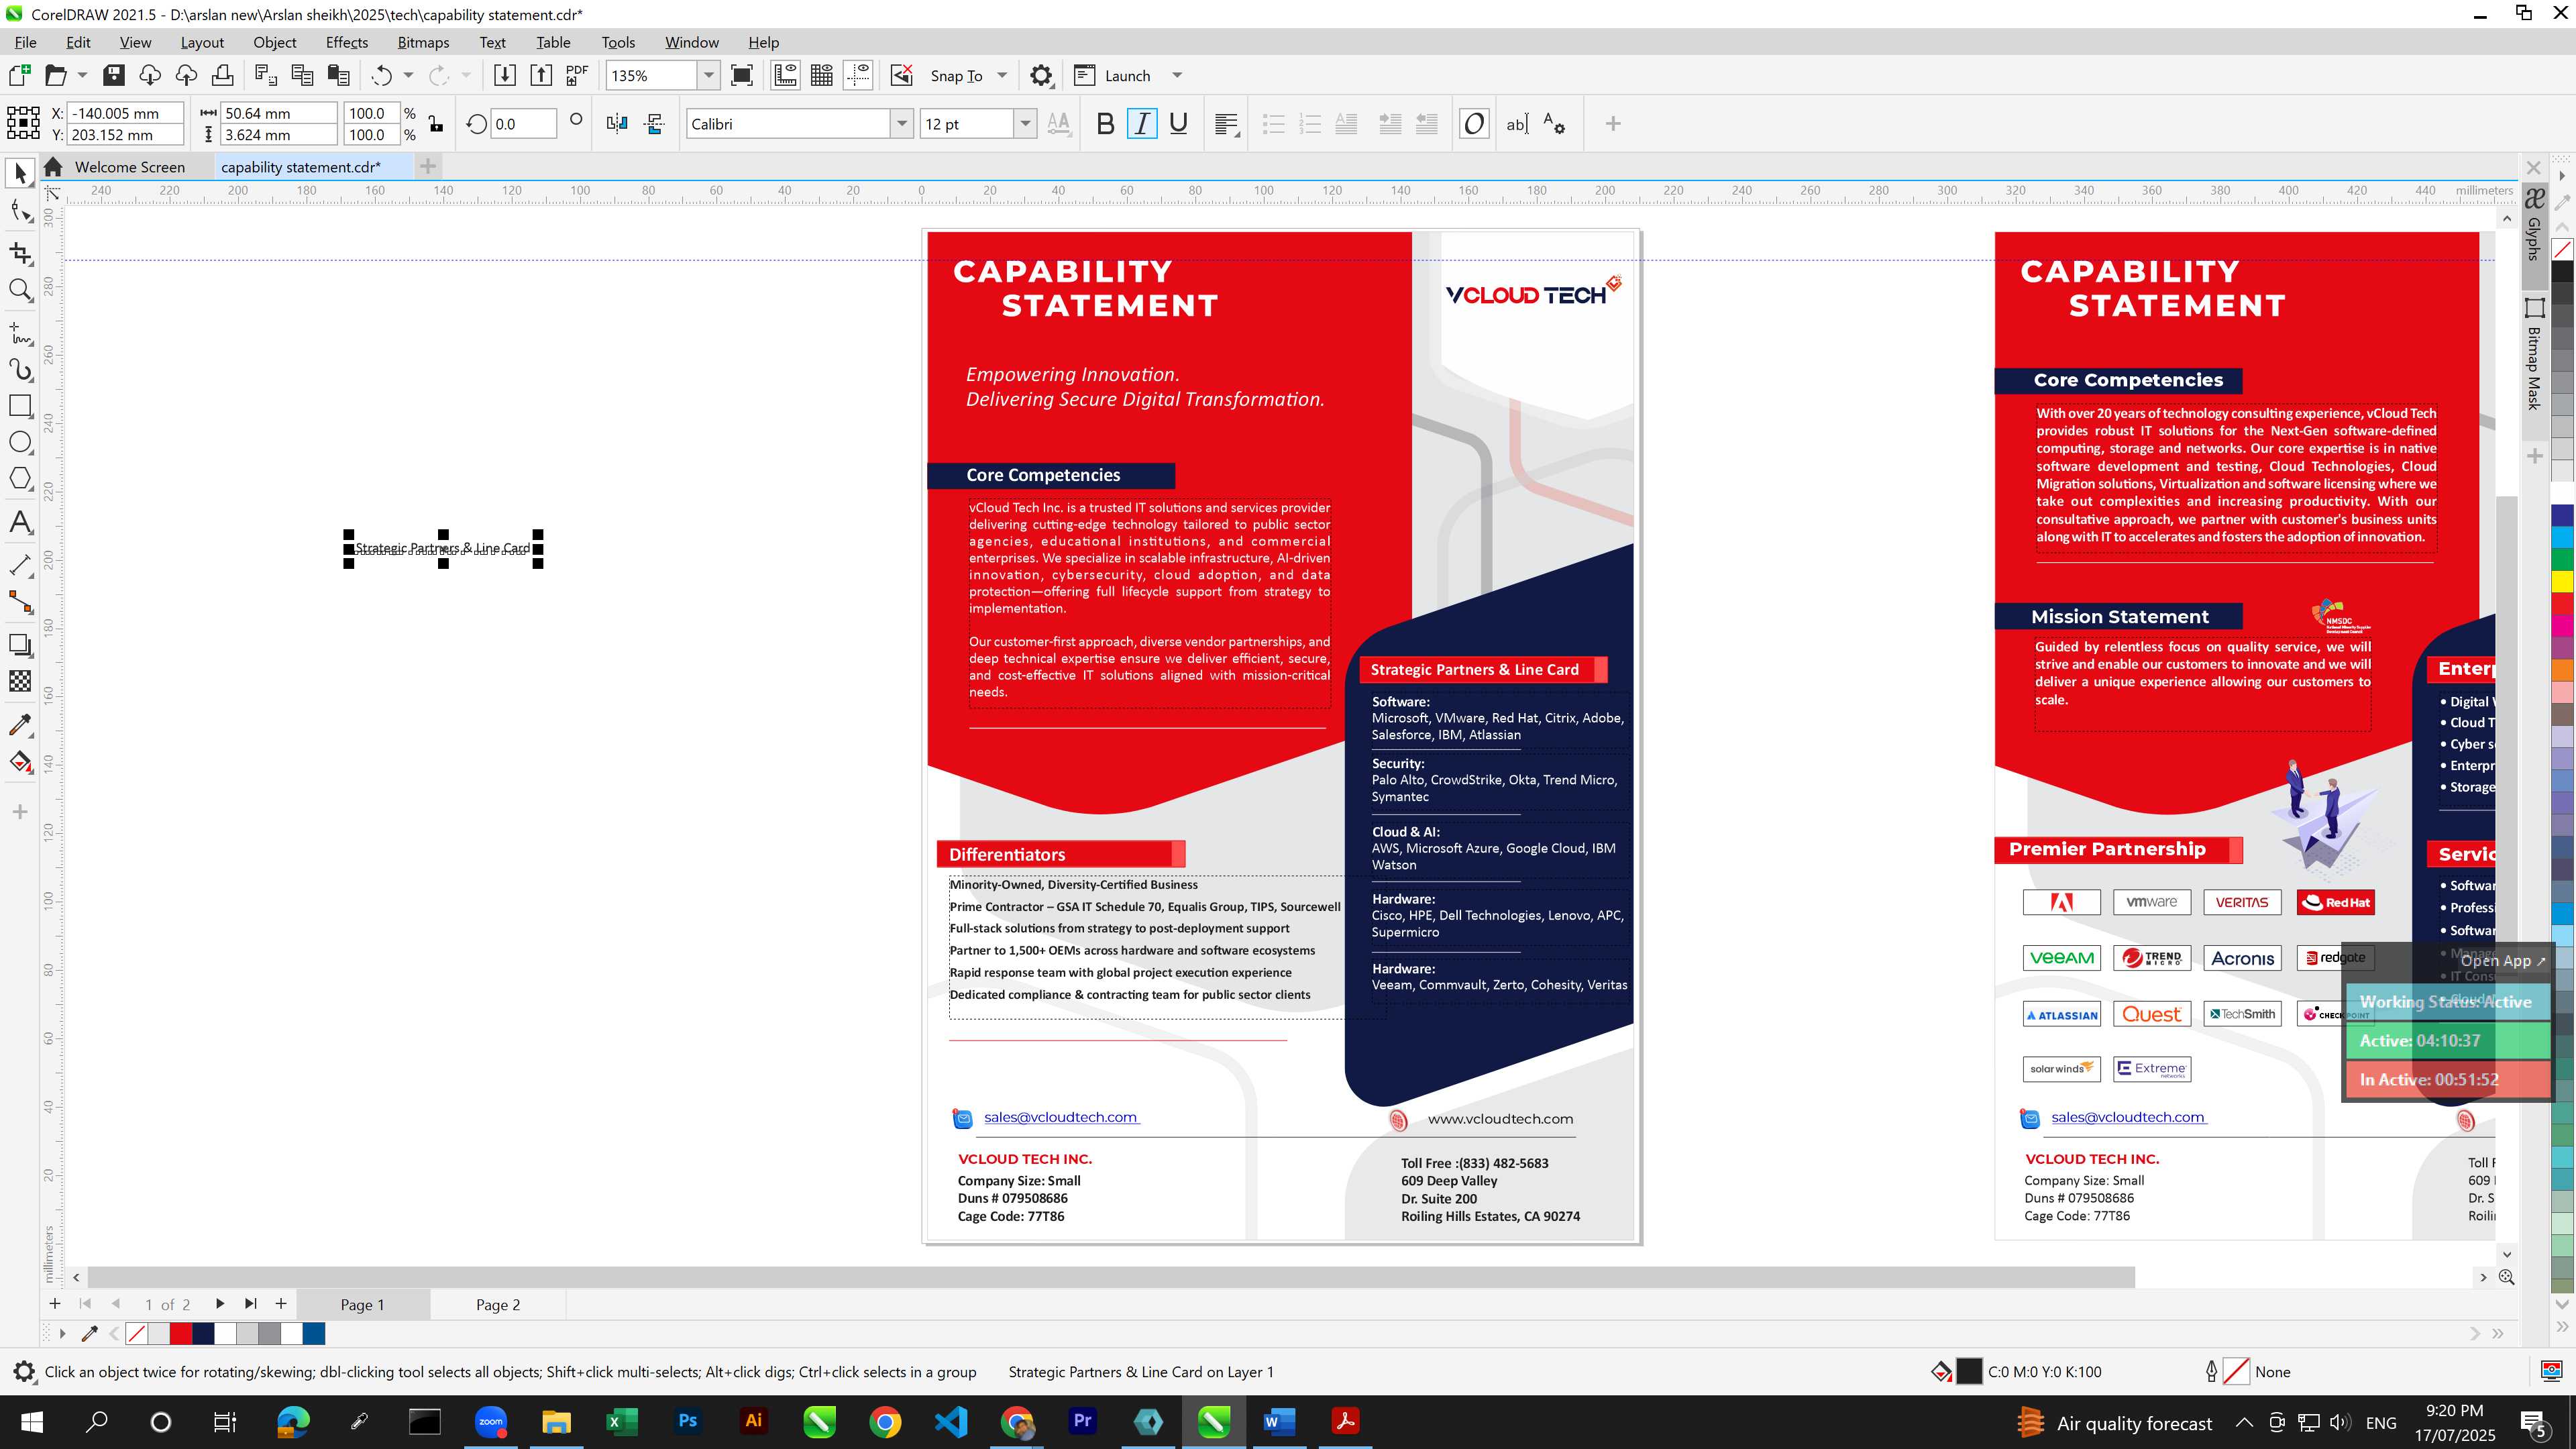Click the Save icon
Image resolution: width=2576 pixels, height=1449 pixels.
click(x=113, y=75)
